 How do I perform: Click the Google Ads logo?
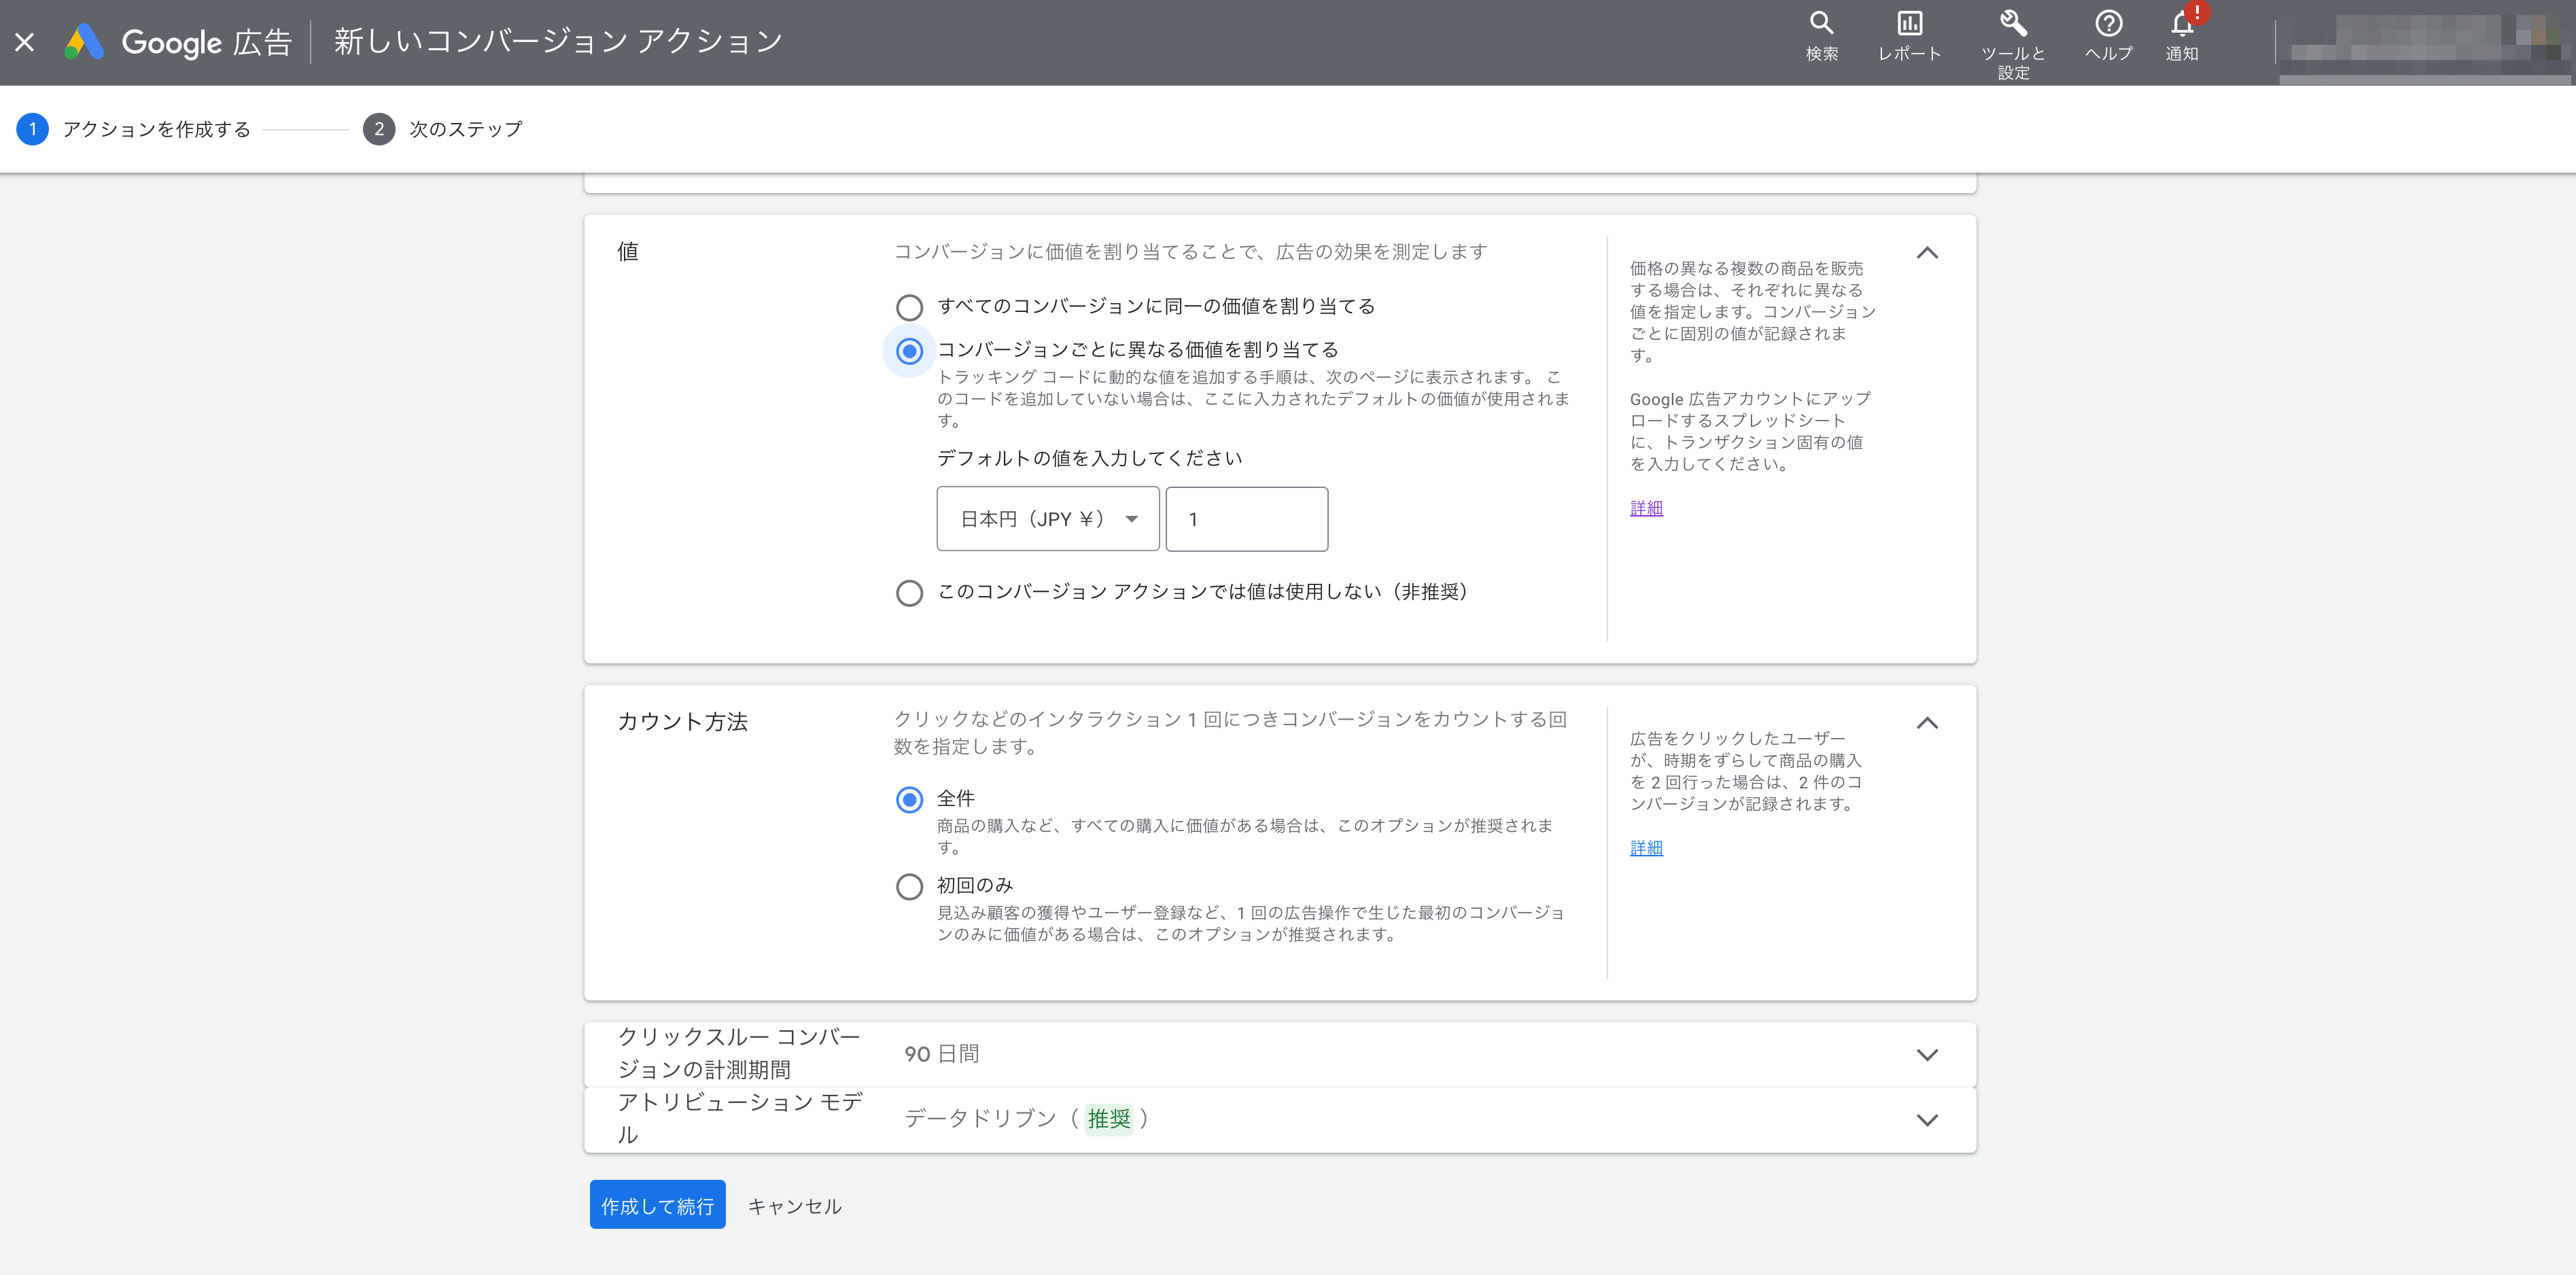[x=84, y=42]
